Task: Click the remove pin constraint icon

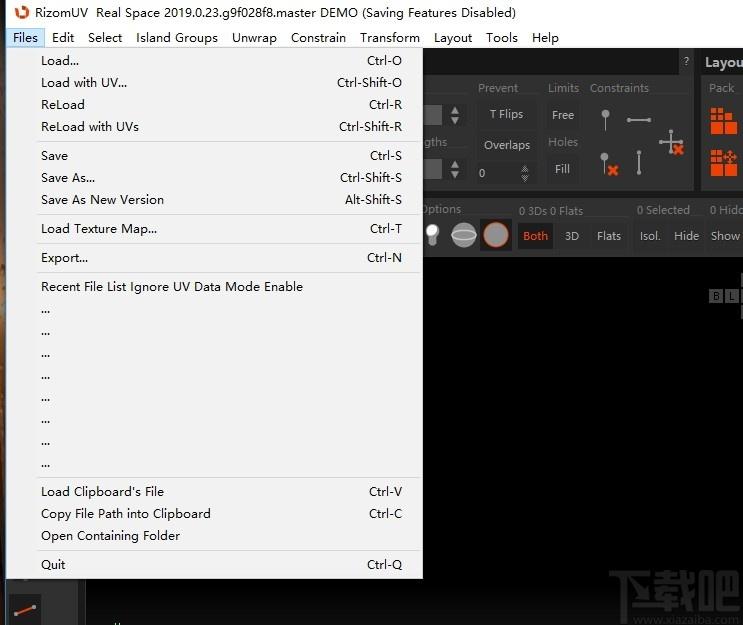Action: click(609, 164)
